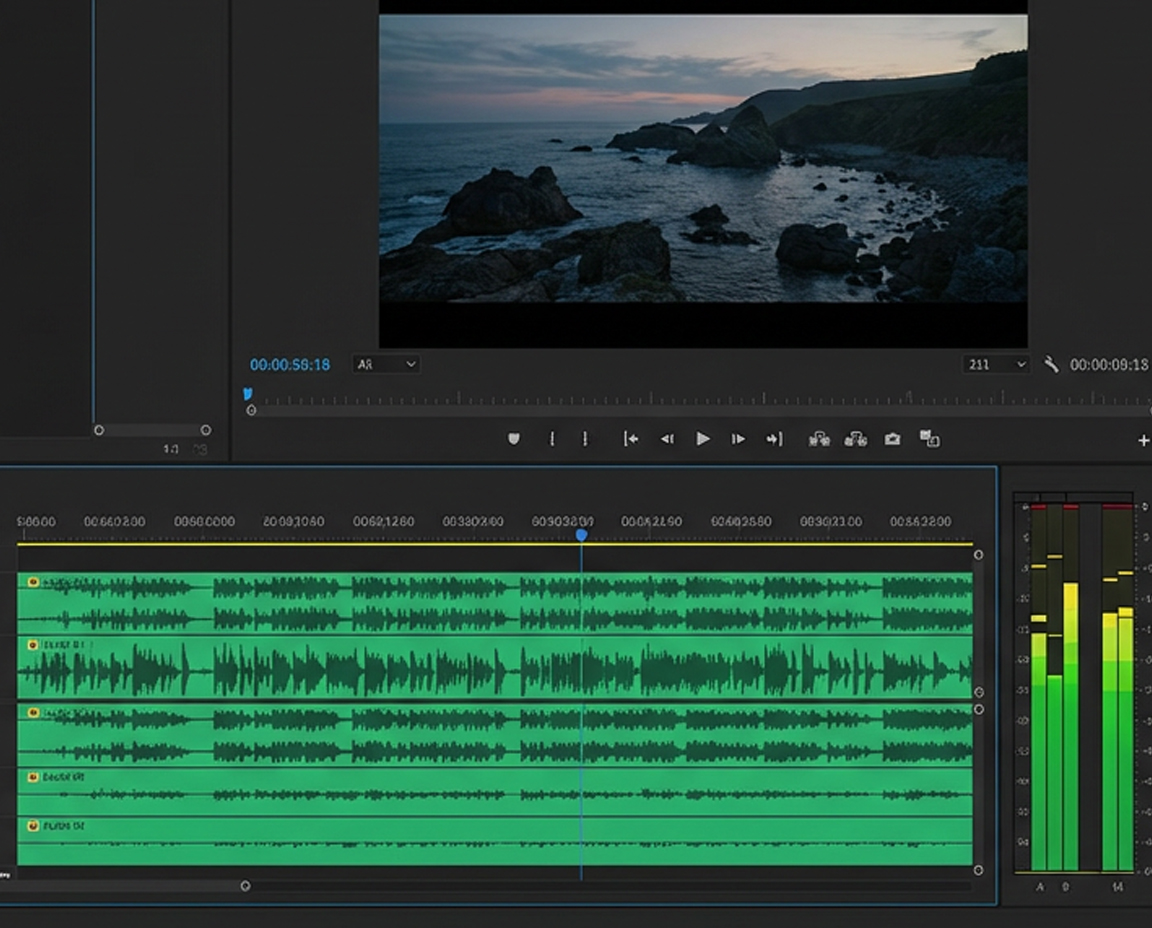Click the Extract icon in the transport bar
1152x928 pixels.
pos(856,438)
